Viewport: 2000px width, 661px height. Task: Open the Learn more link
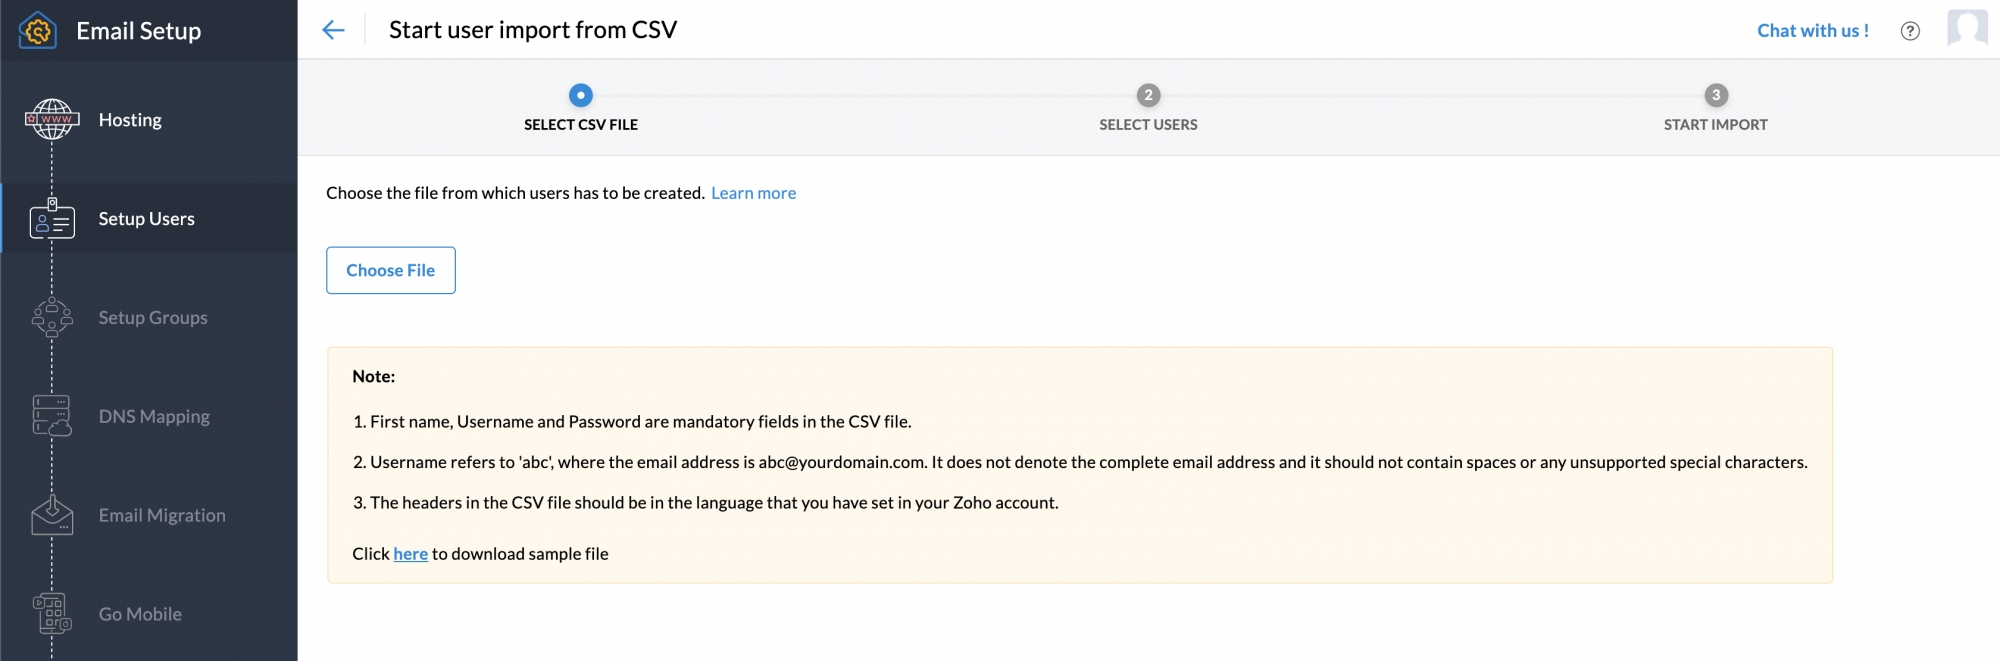pos(753,193)
